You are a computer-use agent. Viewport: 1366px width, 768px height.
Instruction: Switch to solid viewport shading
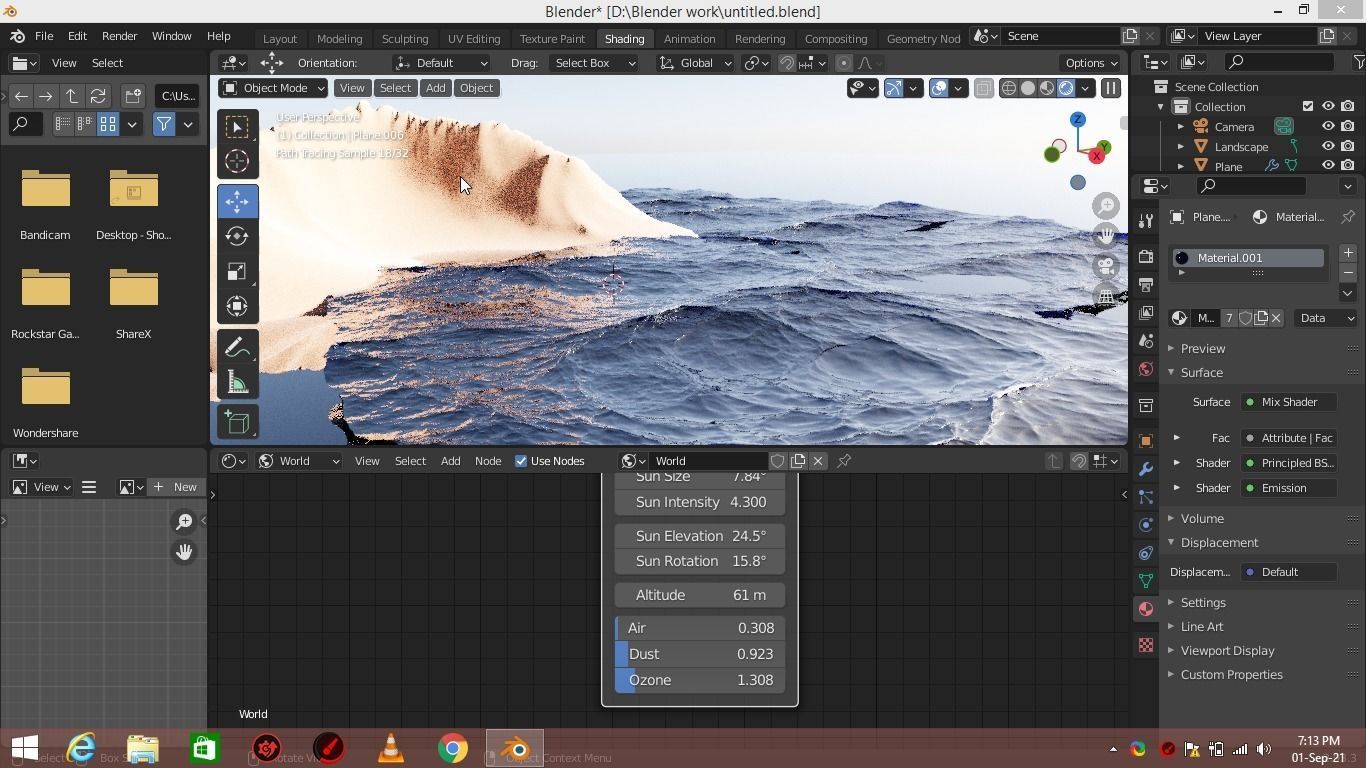1028,88
